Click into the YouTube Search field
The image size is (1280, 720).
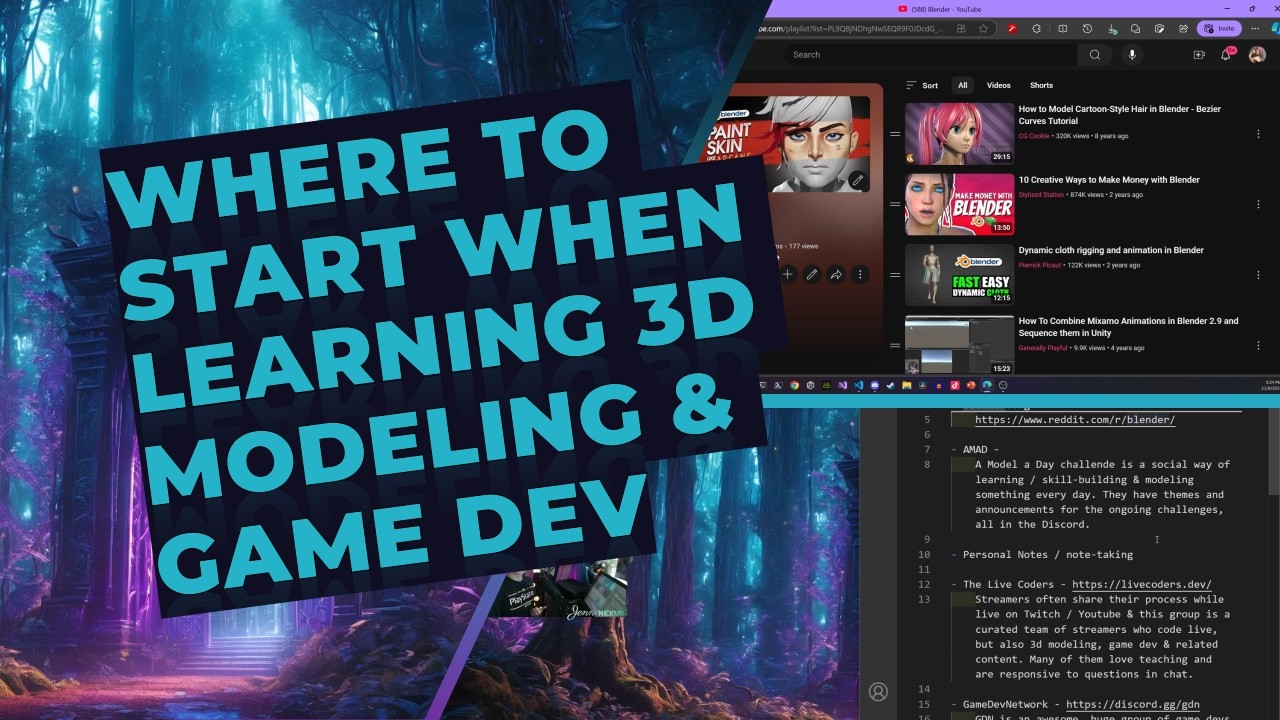(x=930, y=55)
